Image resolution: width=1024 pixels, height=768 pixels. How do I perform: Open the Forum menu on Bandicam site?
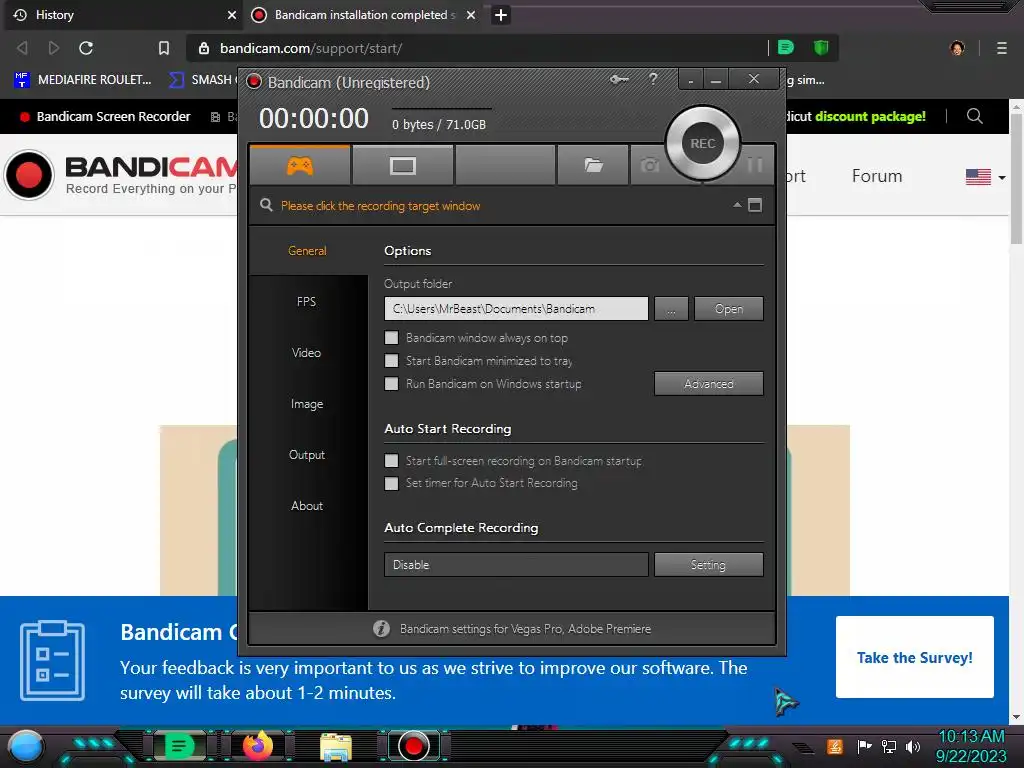[876, 176]
